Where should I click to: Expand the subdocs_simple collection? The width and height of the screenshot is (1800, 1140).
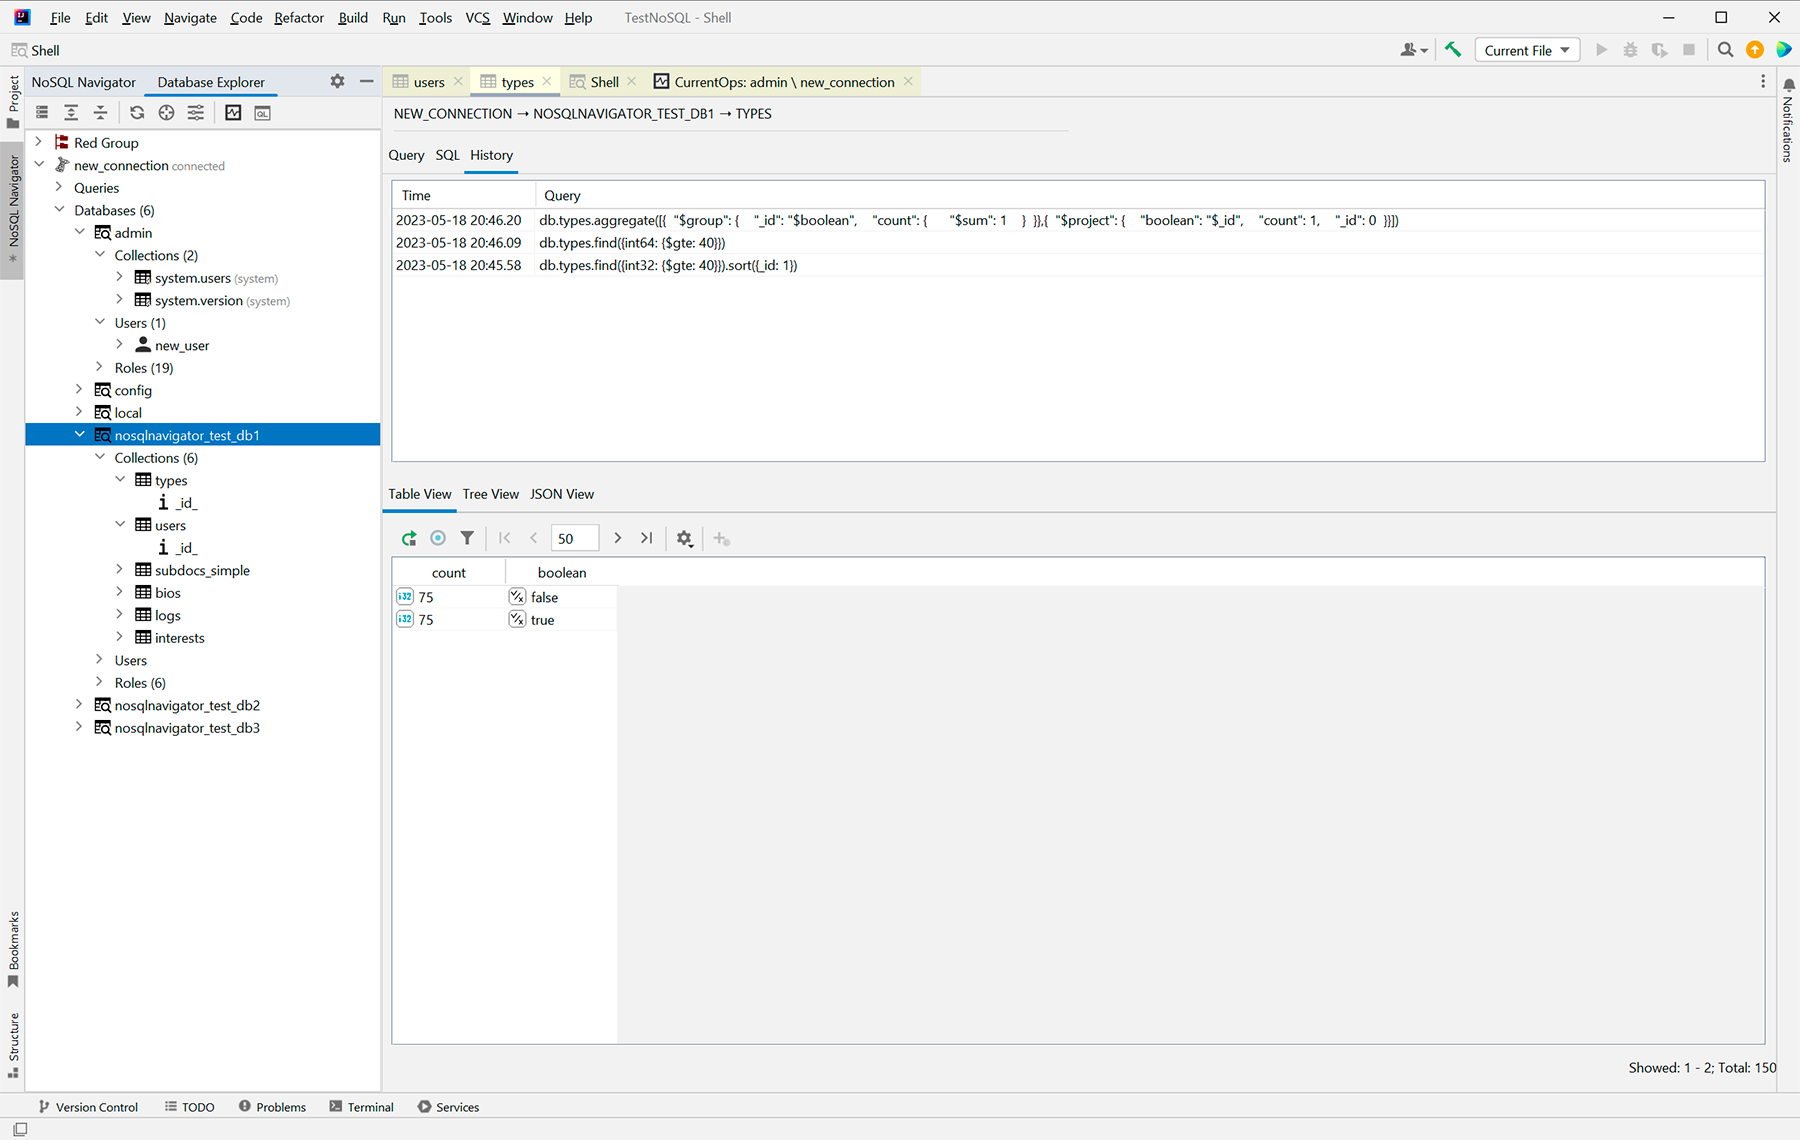(x=120, y=570)
